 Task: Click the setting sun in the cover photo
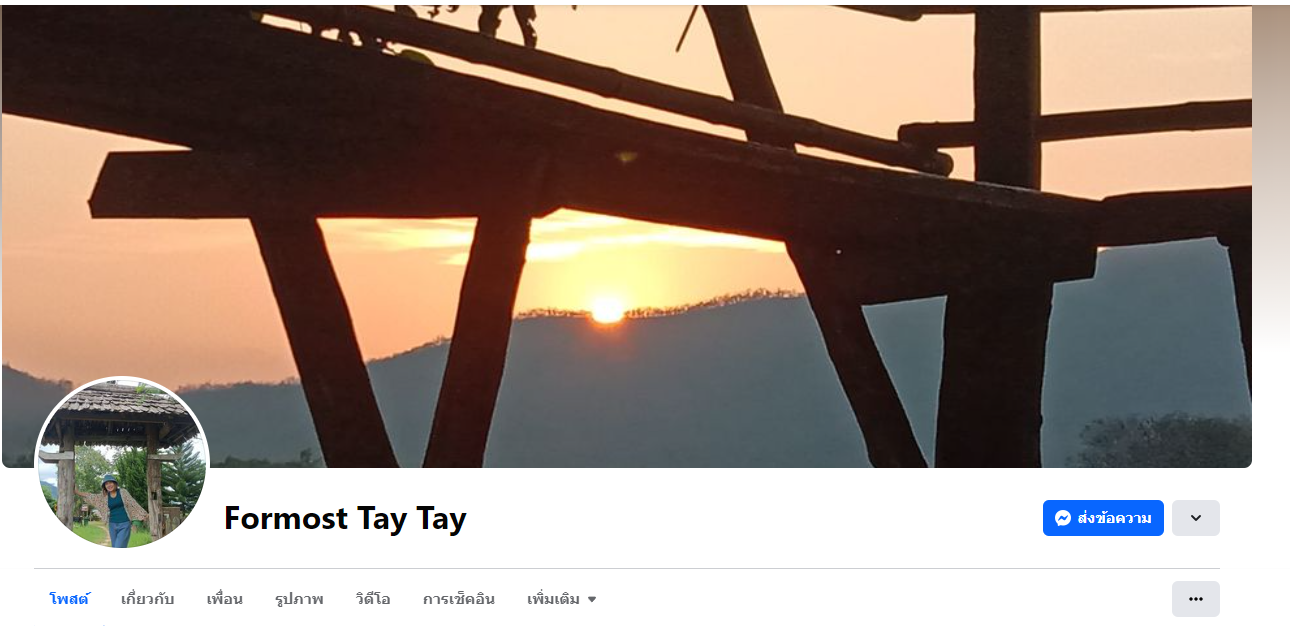click(607, 309)
